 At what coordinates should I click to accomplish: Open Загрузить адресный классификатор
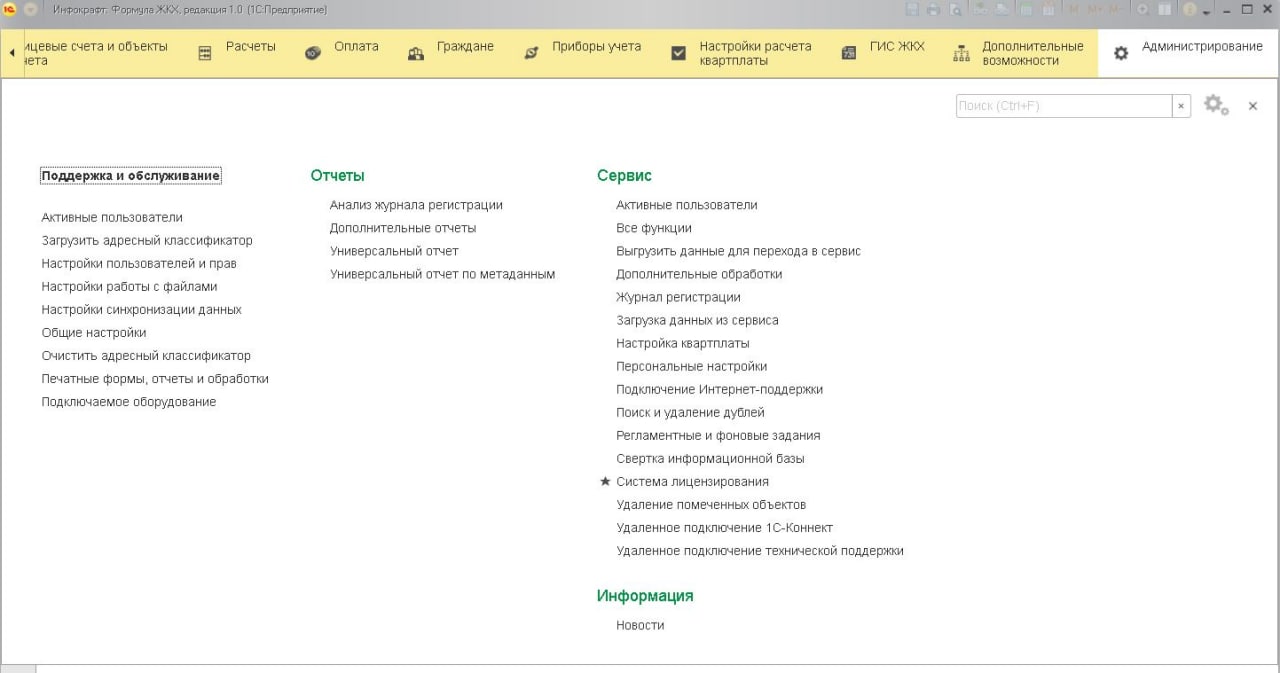147,240
